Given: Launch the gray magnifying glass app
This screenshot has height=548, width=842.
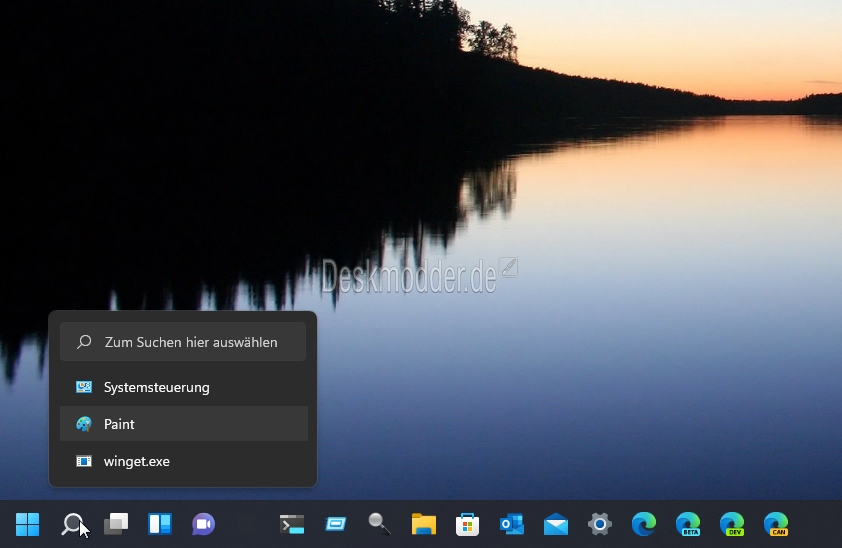Looking at the screenshot, I should [380, 524].
